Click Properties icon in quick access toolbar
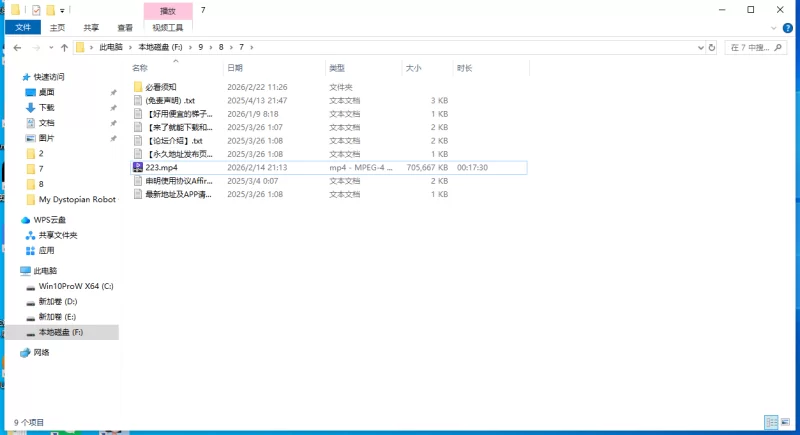 coord(37,10)
